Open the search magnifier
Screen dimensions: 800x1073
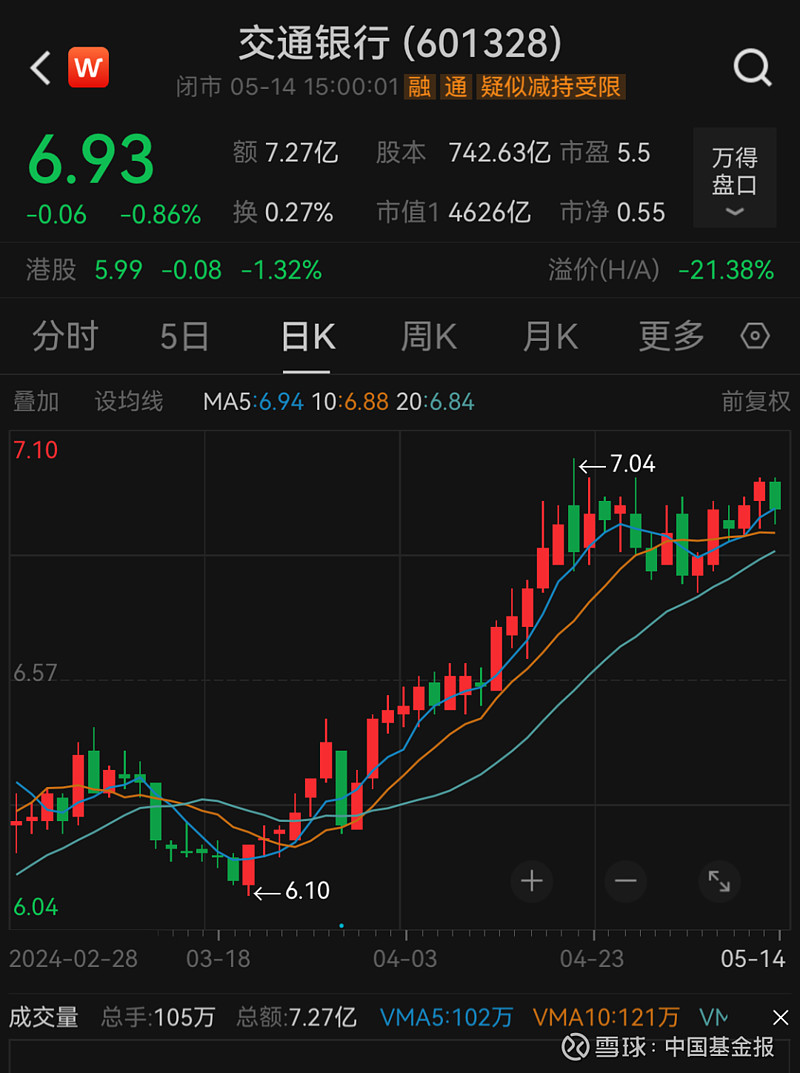pyautogui.click(x=751, y=68)
